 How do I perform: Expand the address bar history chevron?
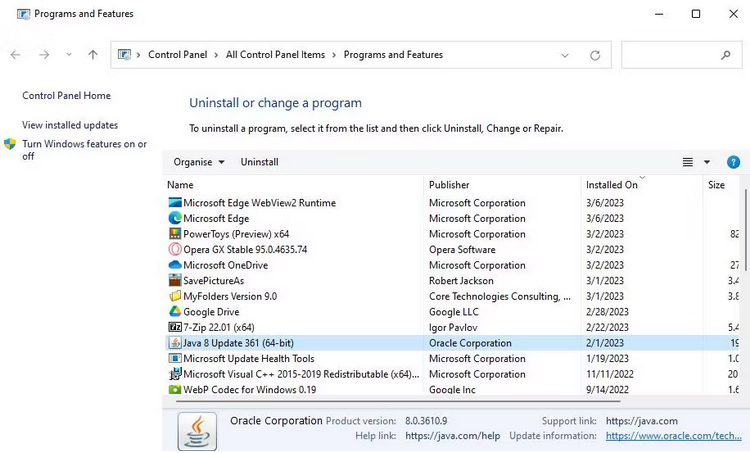[565, 55]
